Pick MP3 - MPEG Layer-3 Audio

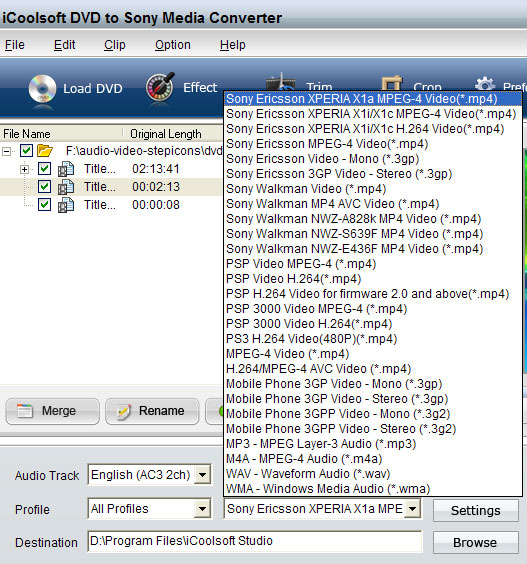tap(373, 444)
